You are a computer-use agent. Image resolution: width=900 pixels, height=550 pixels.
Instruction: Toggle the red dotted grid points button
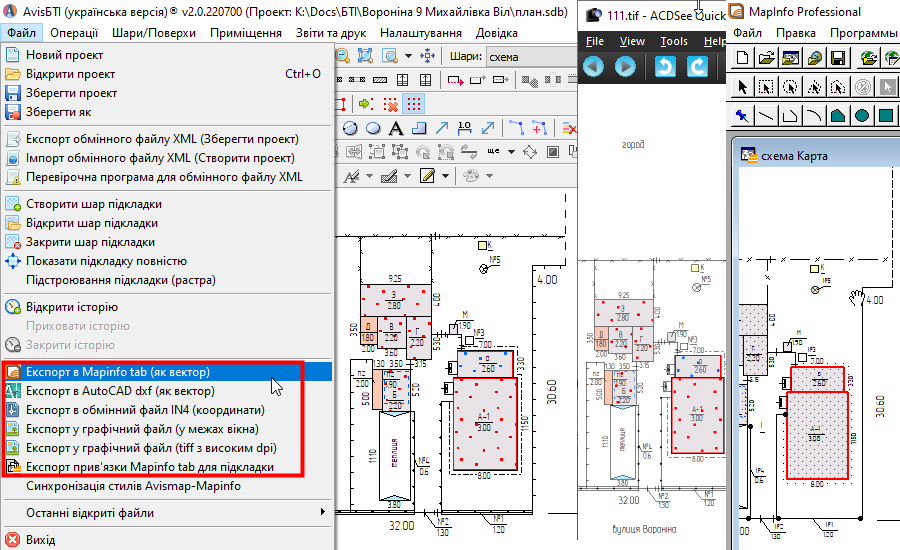click(x=413, y=104)
